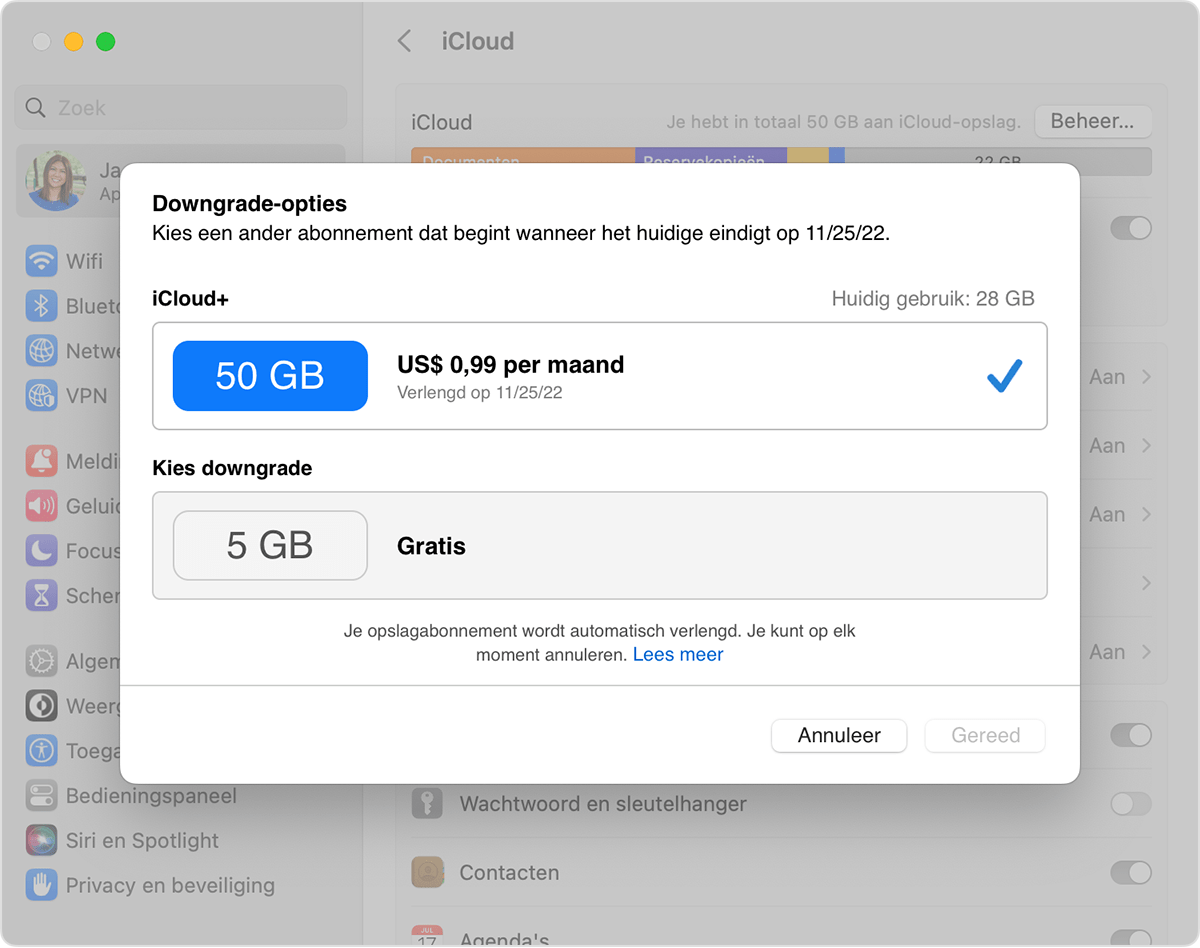Screen dimensions: 1200x948
Task: Go back using the chevron beside iCloud
Action: (x=404, y=41)
